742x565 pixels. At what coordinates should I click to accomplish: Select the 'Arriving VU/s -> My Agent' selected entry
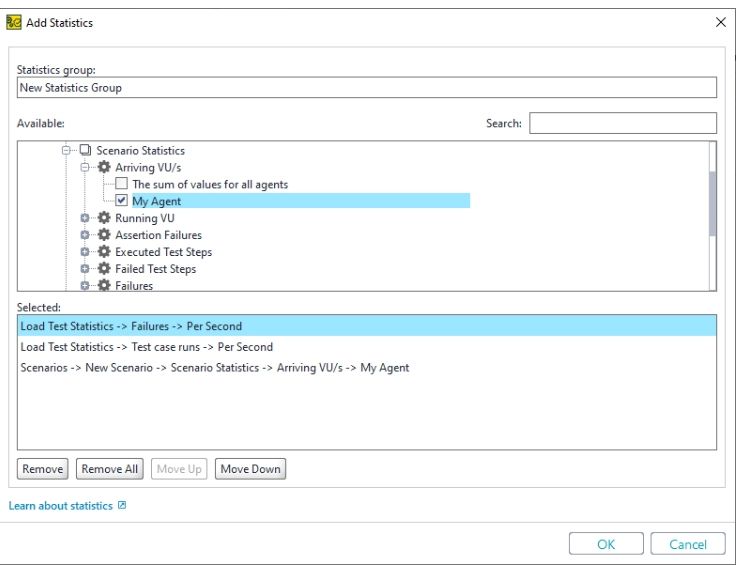click(x=367, y=368)
